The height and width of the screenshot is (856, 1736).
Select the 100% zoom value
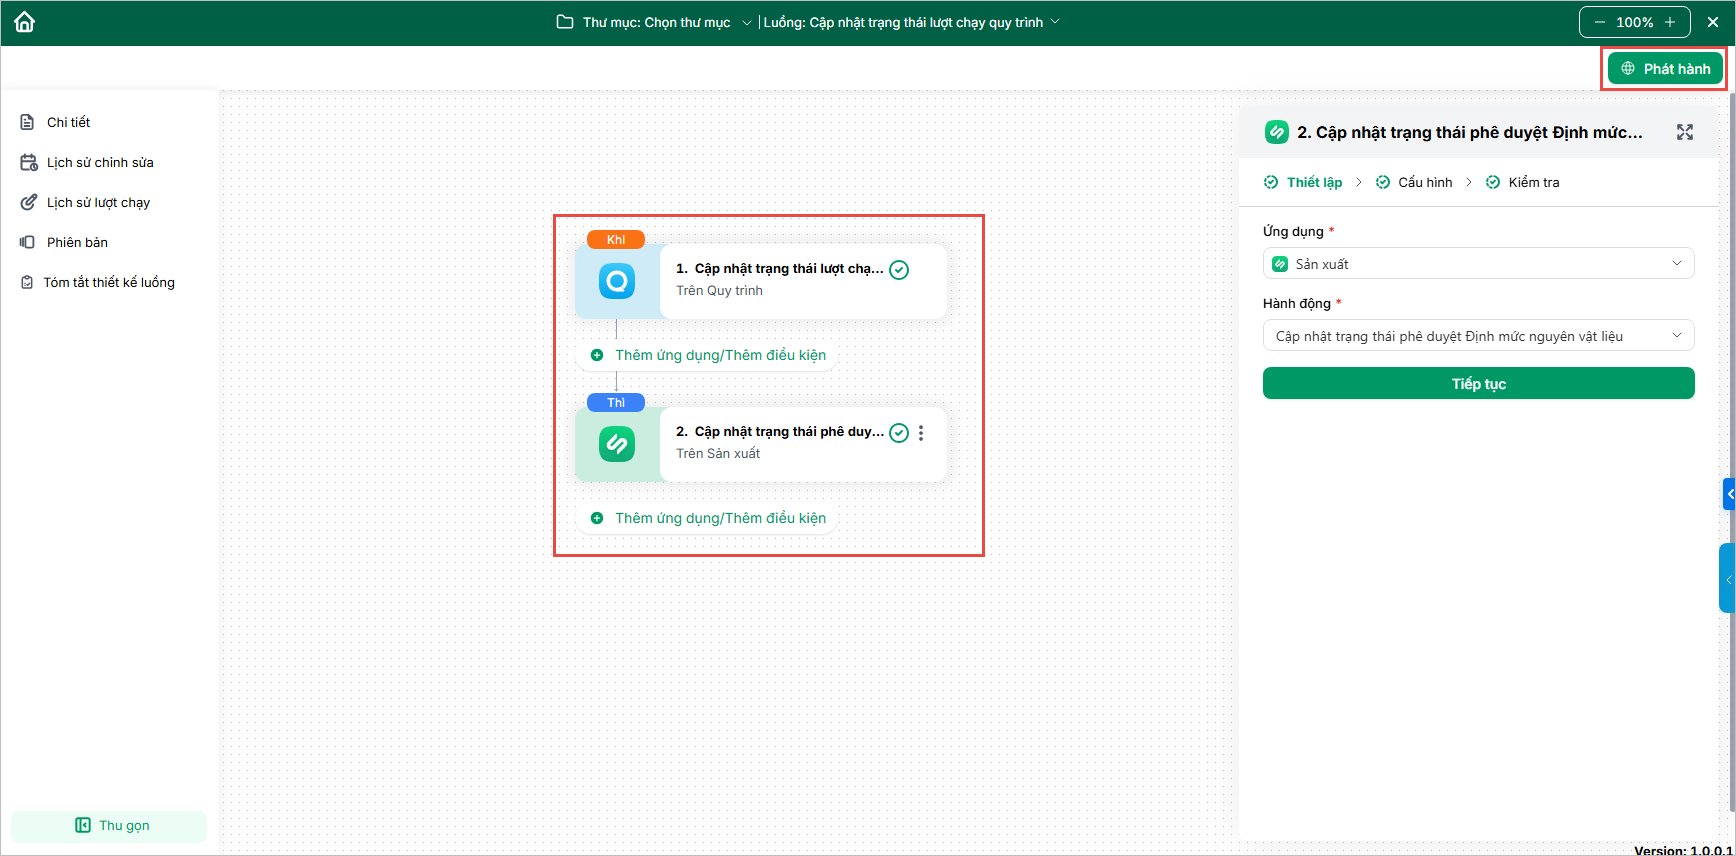[x=1635, y=22]
